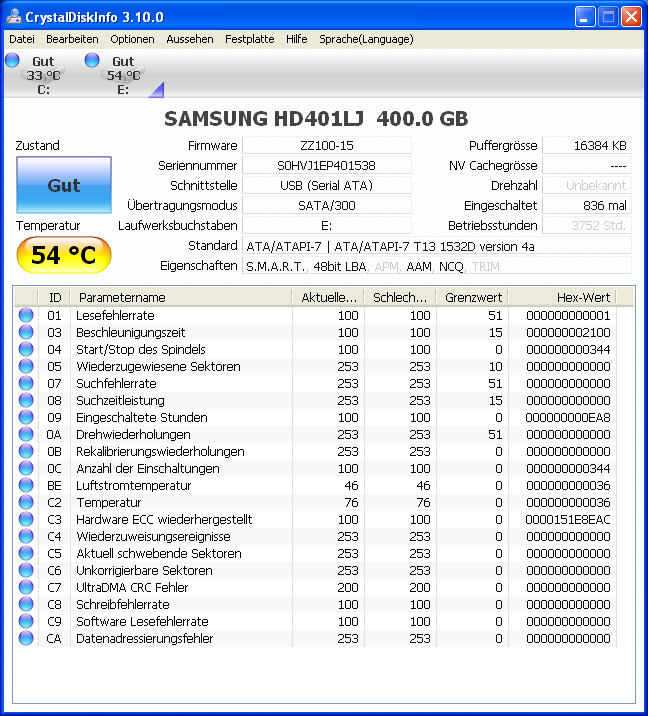Open the Optionen menu

tap(132, 39)
